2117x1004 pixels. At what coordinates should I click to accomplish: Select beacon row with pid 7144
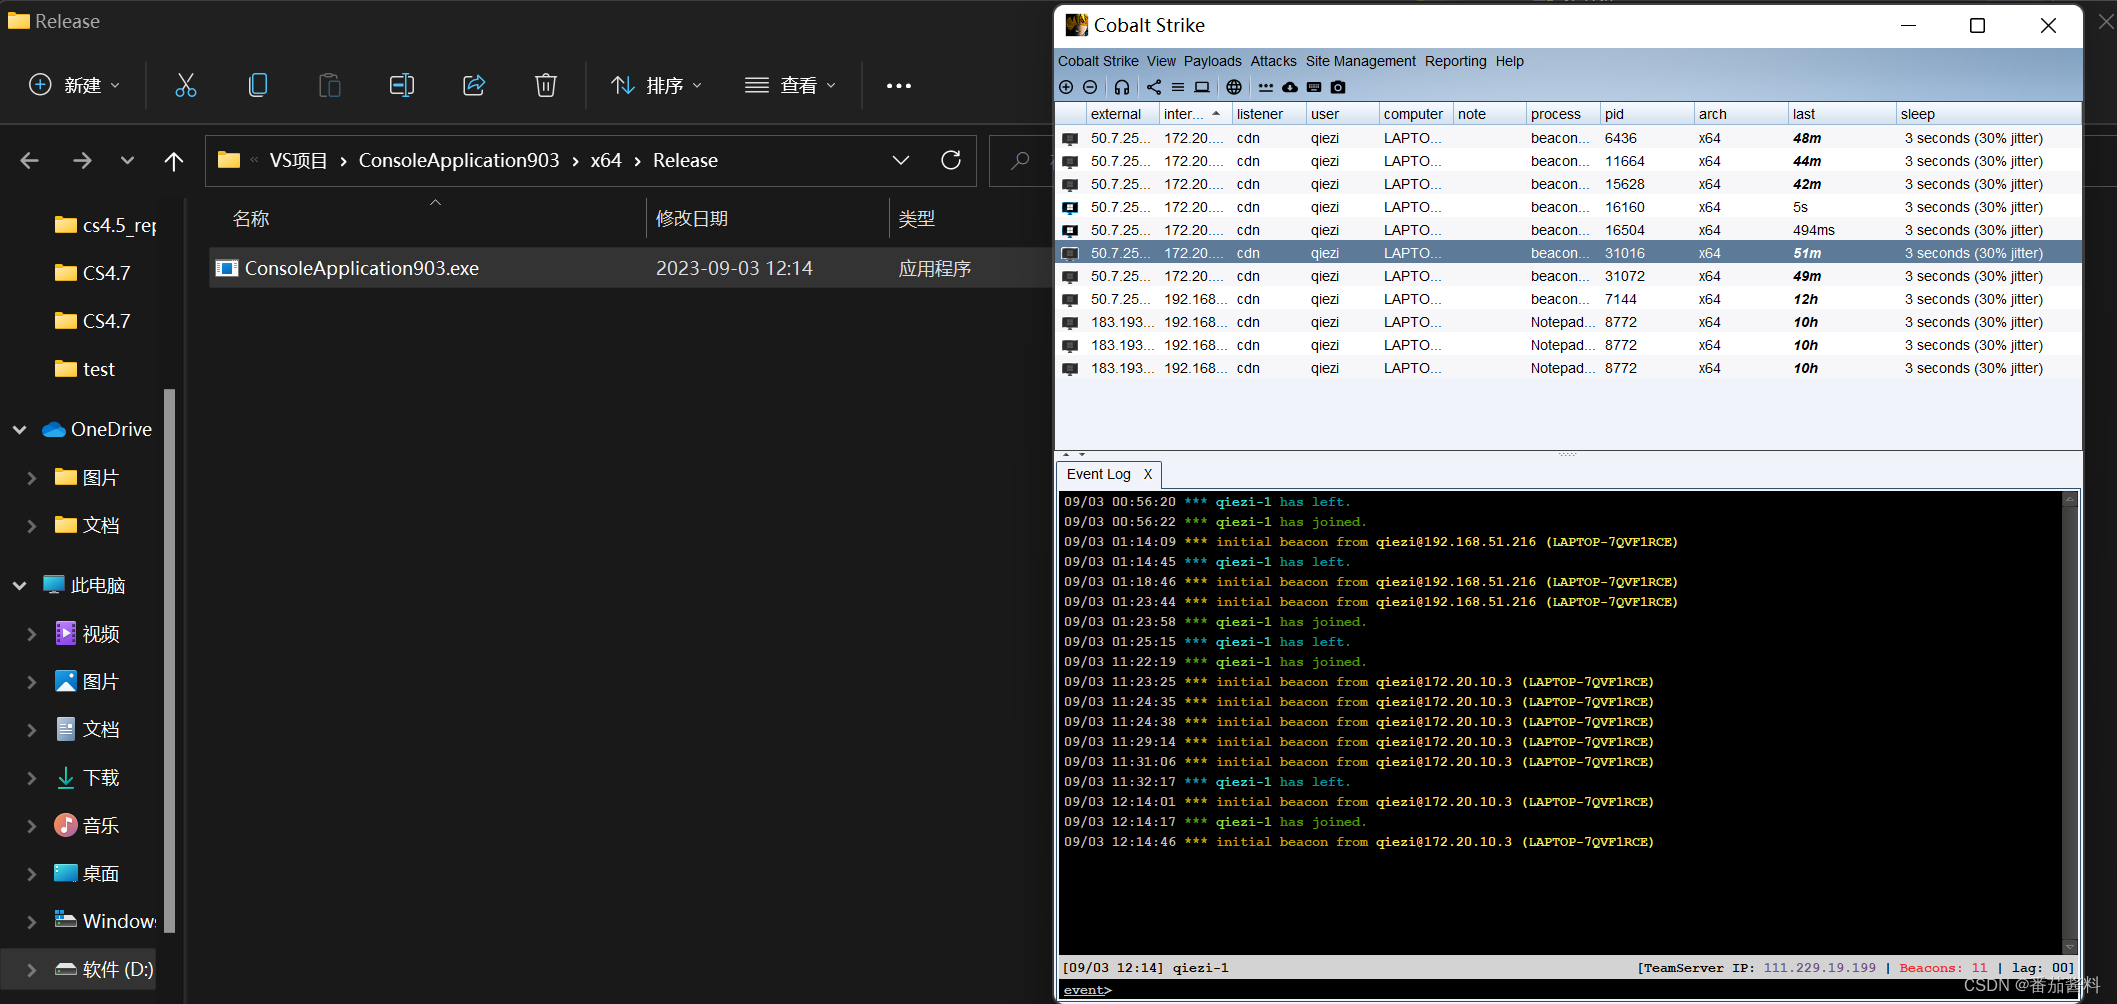click(x=1568, y=300)
